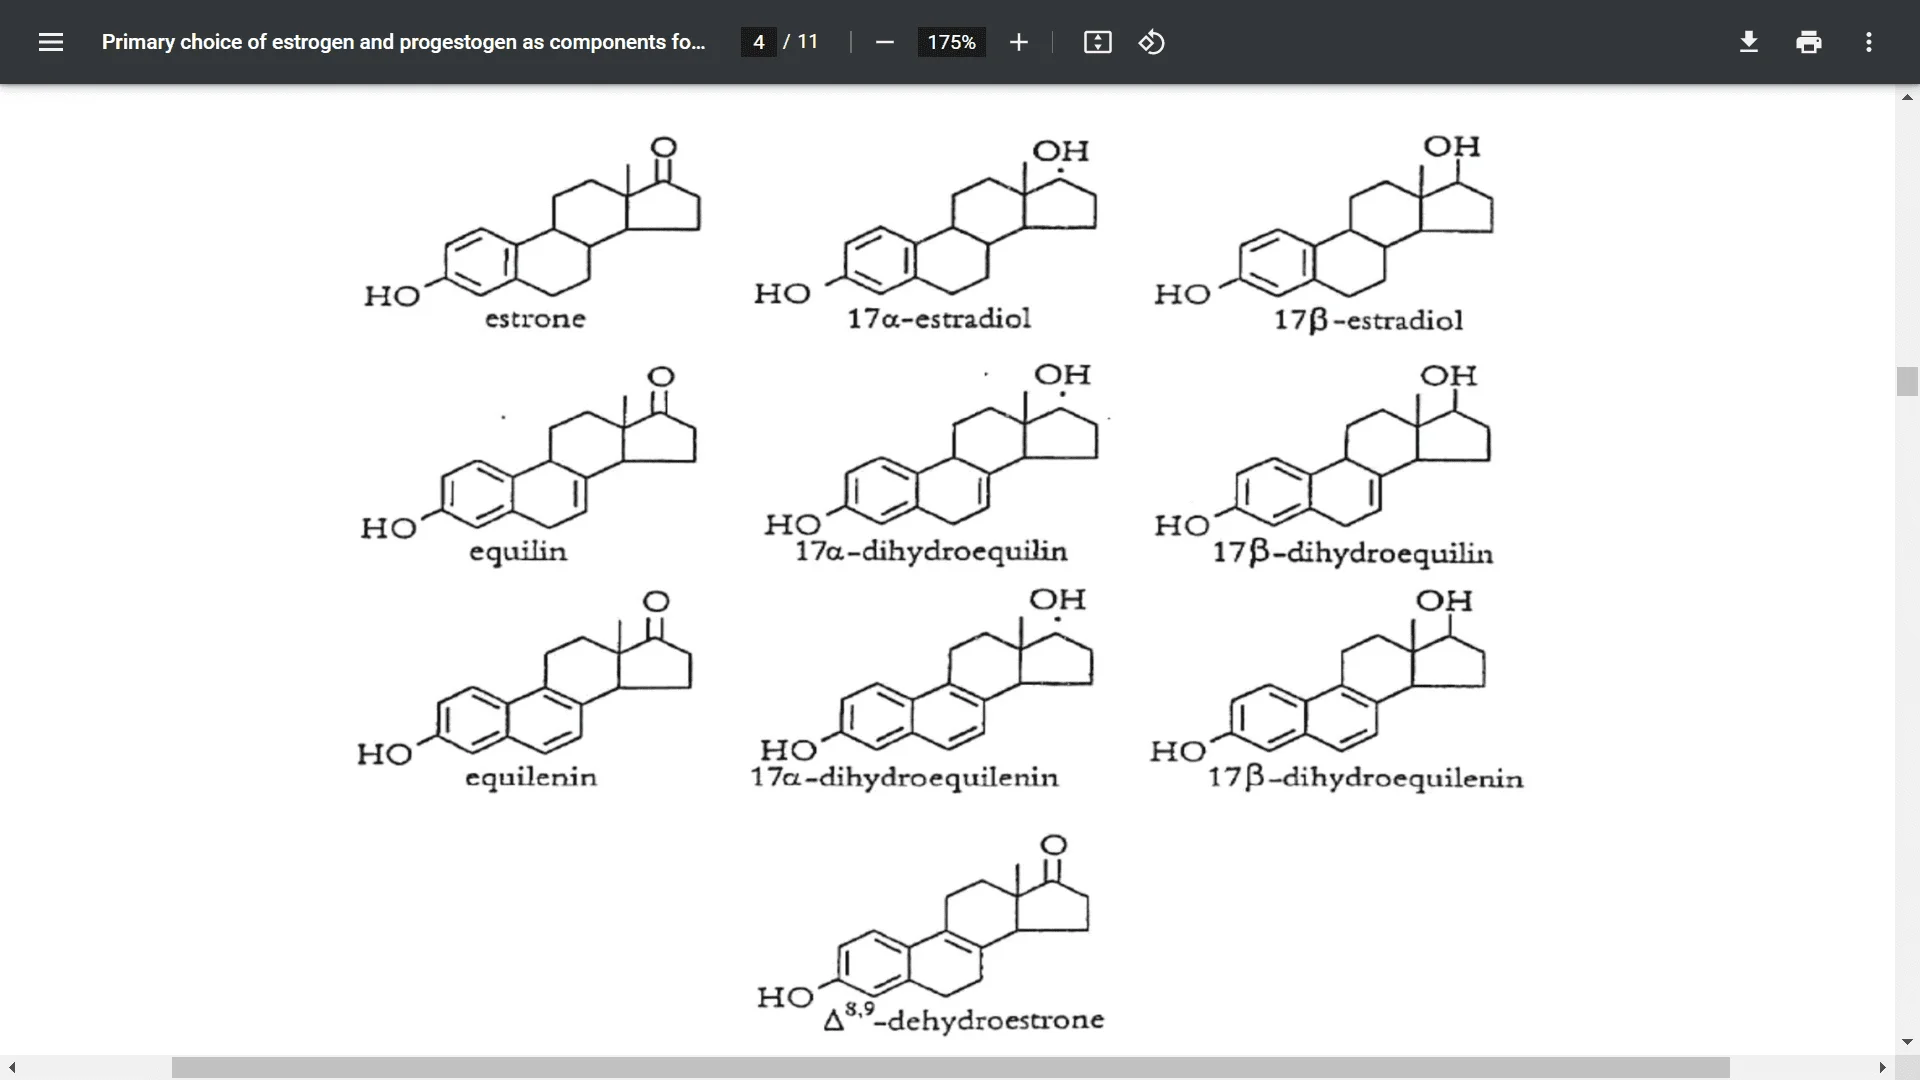
Task: Click the vertical scrollbar down arrow
Action: click(1907, 1042)
